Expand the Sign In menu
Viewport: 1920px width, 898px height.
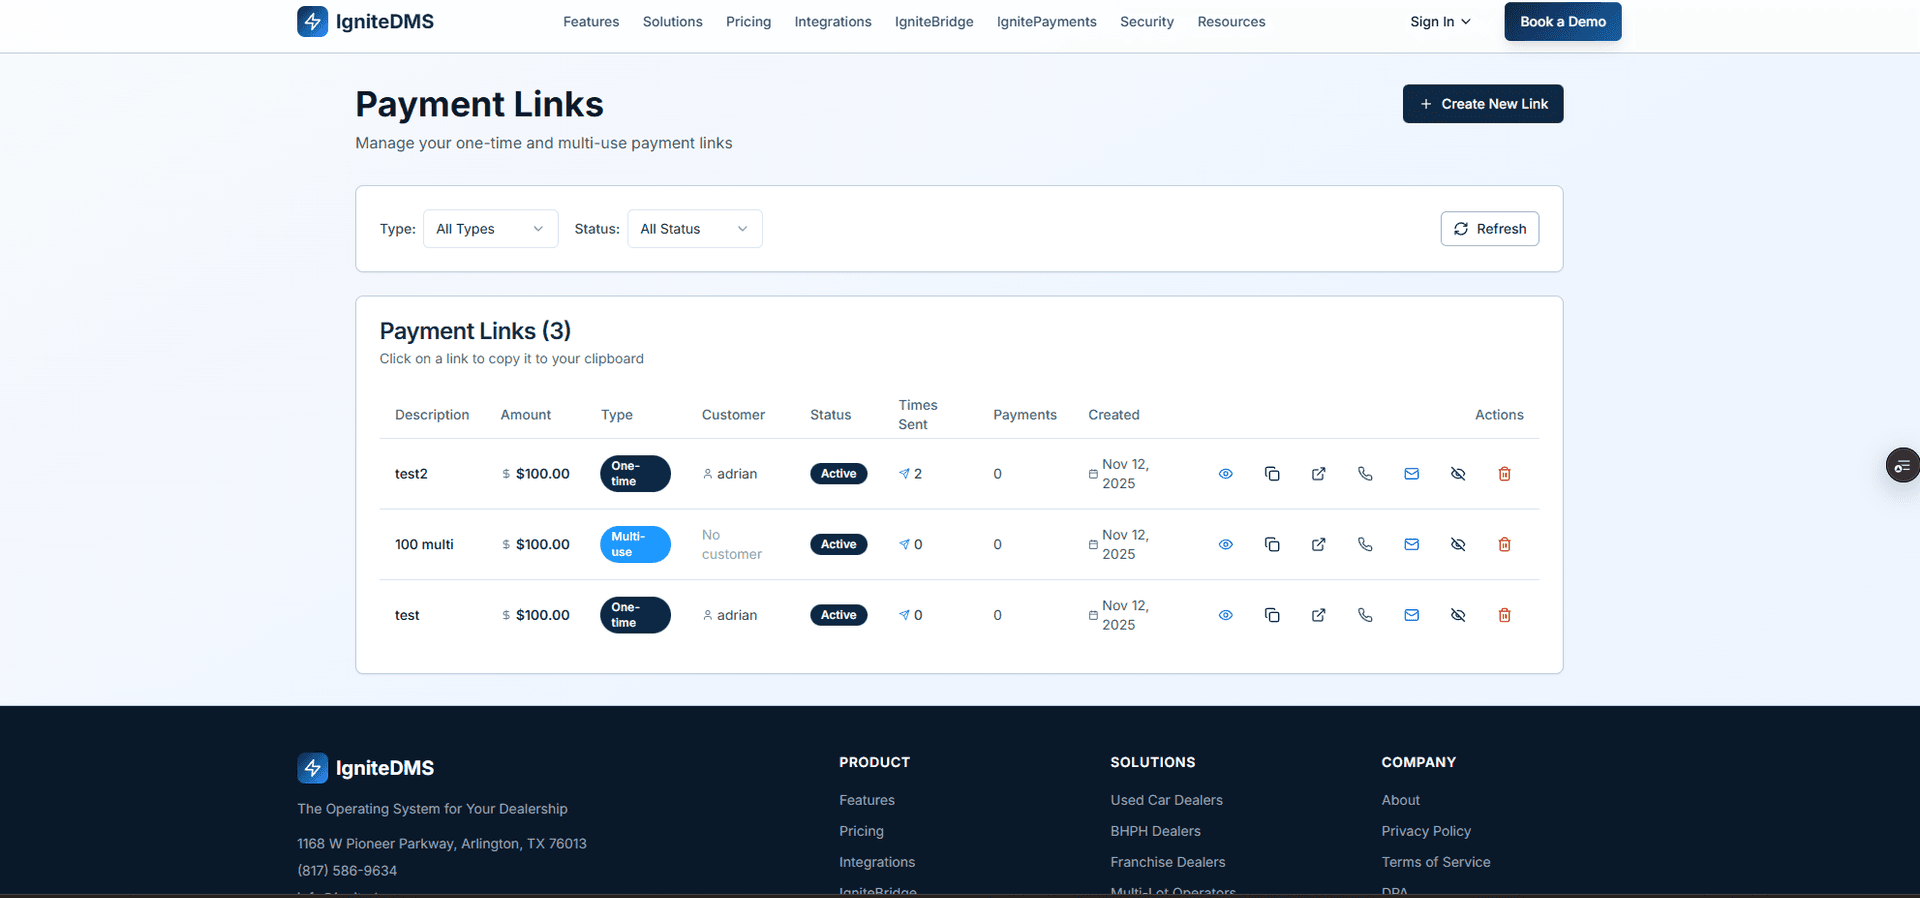(1440, 22)
